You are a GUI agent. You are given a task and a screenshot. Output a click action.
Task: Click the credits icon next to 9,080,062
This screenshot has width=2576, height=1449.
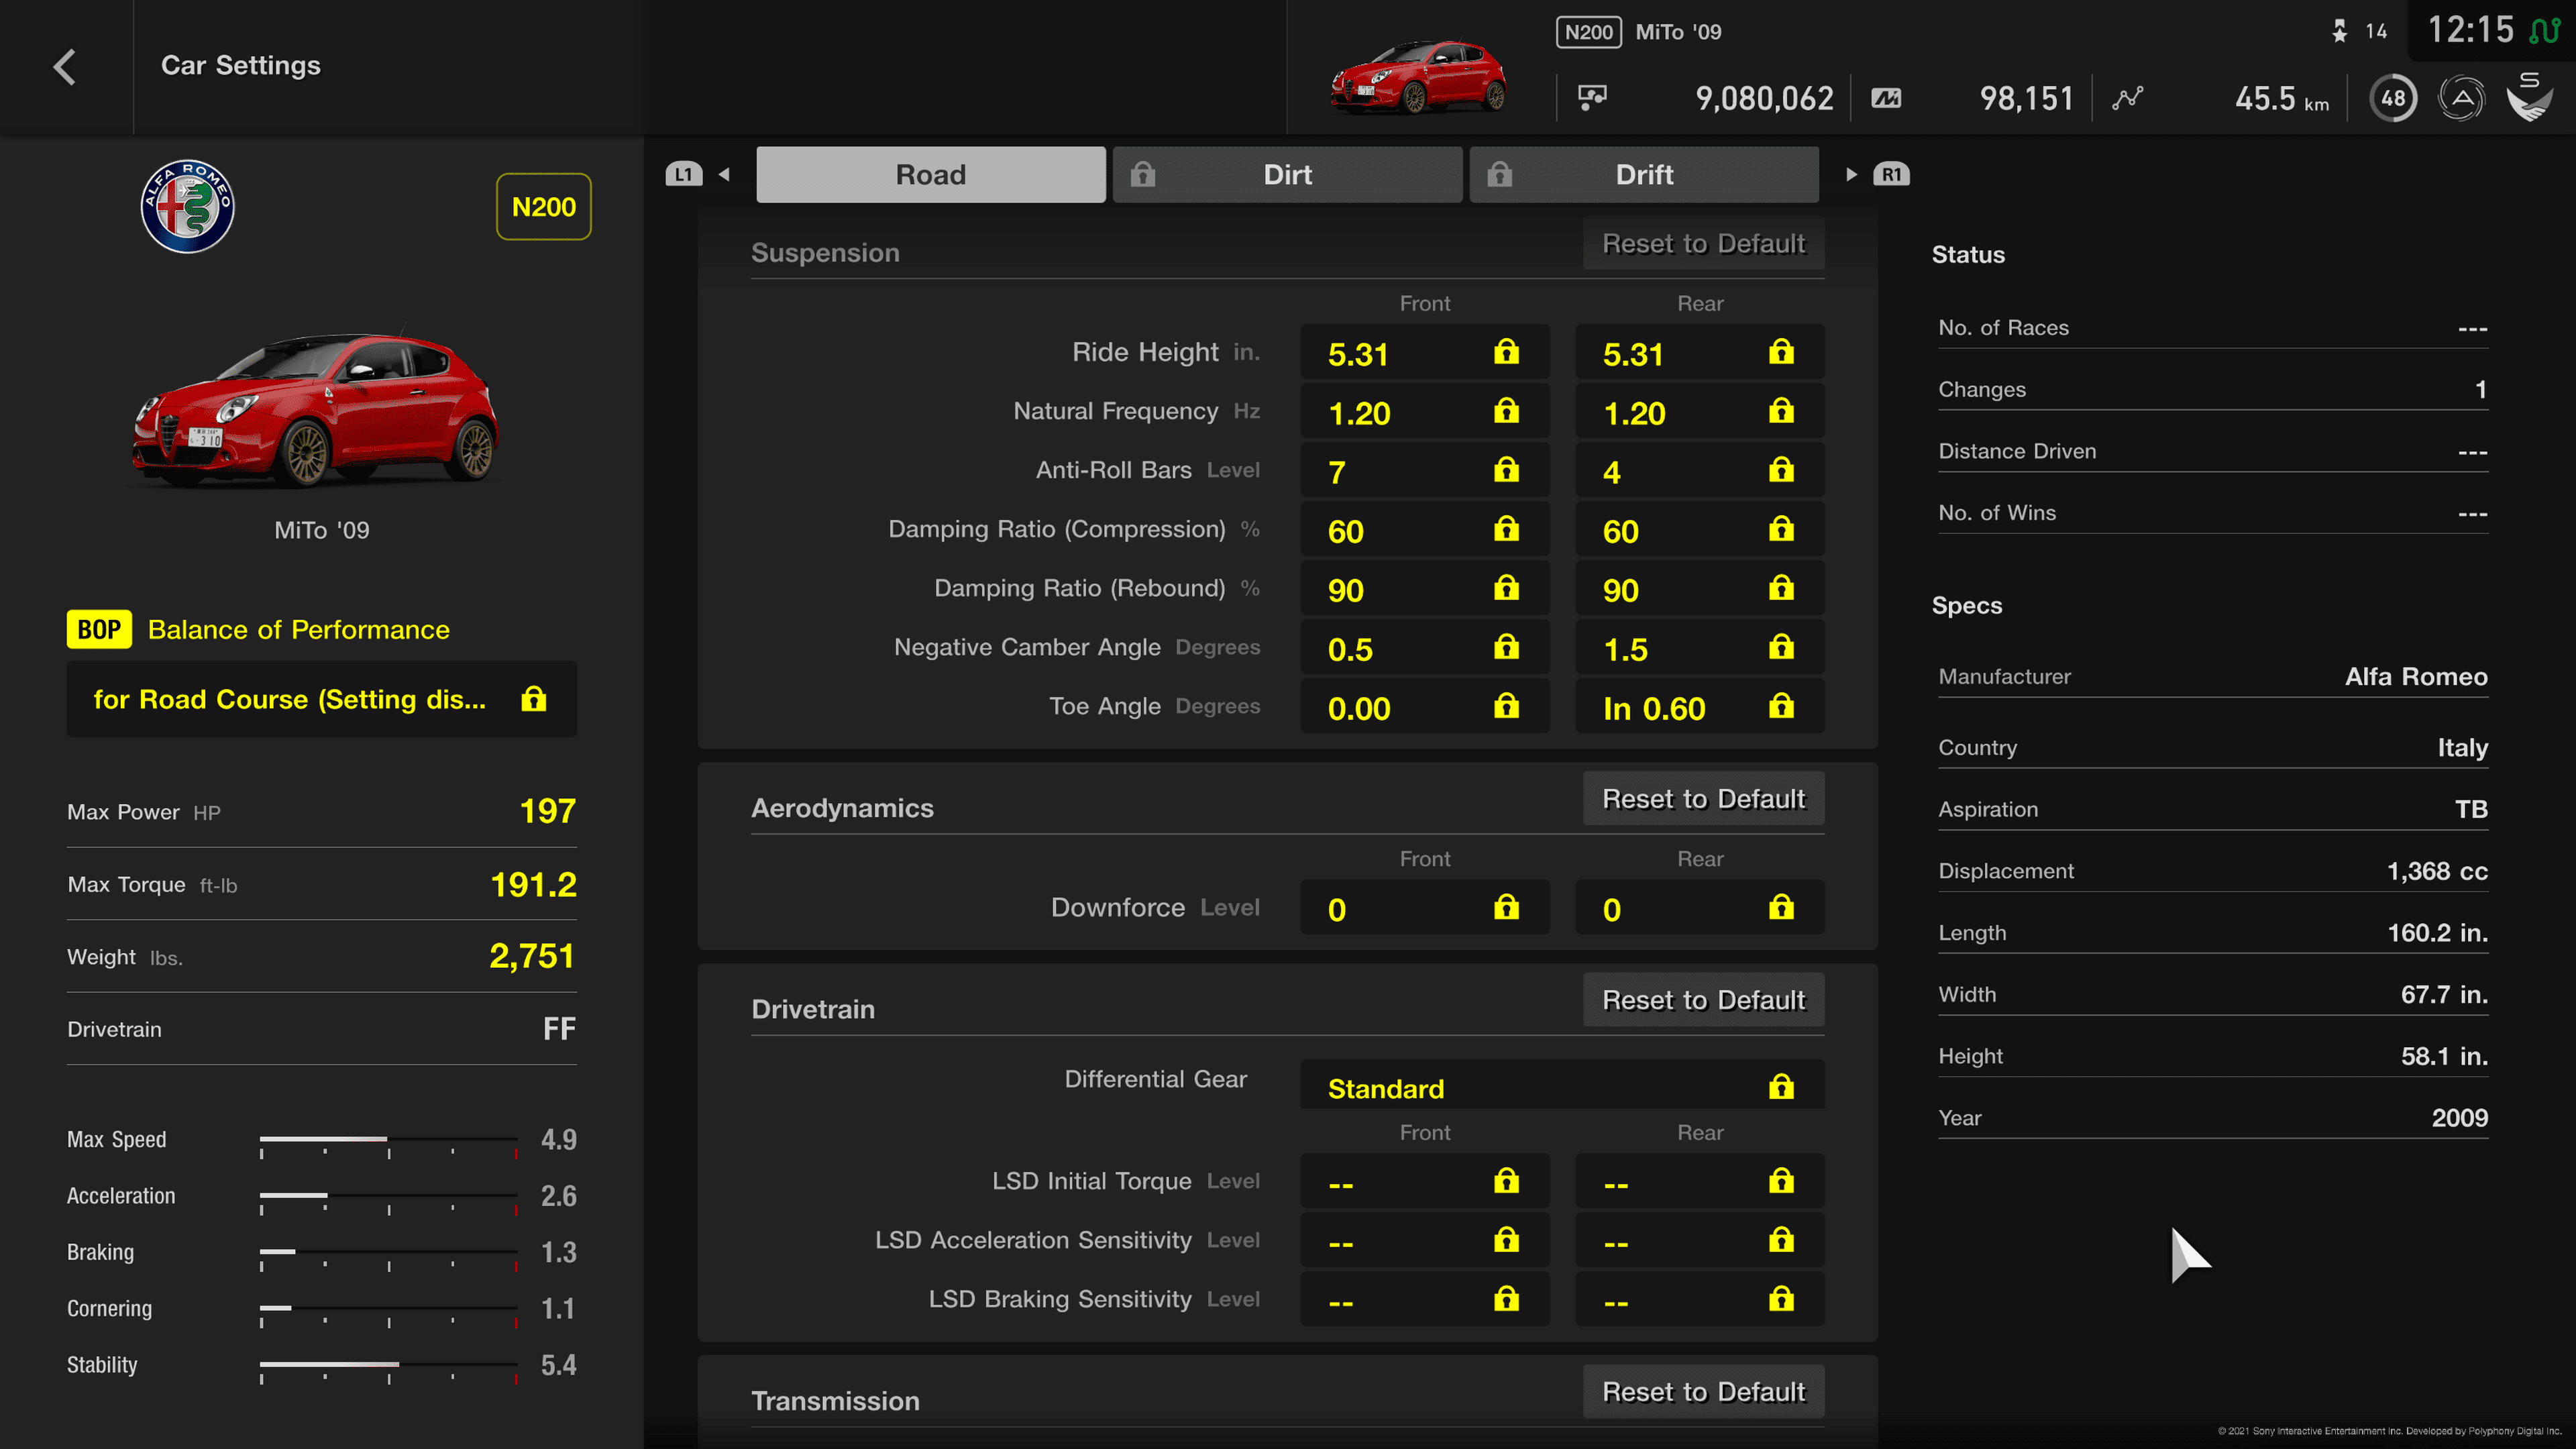pos(1591,98)
